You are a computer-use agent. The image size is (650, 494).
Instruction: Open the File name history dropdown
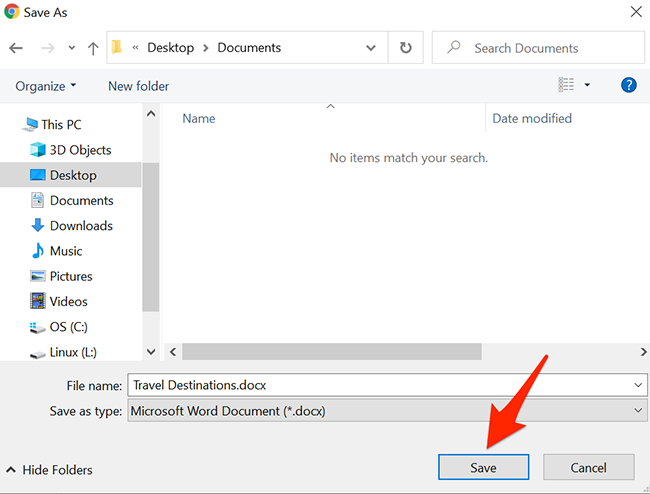pos(639,385)
